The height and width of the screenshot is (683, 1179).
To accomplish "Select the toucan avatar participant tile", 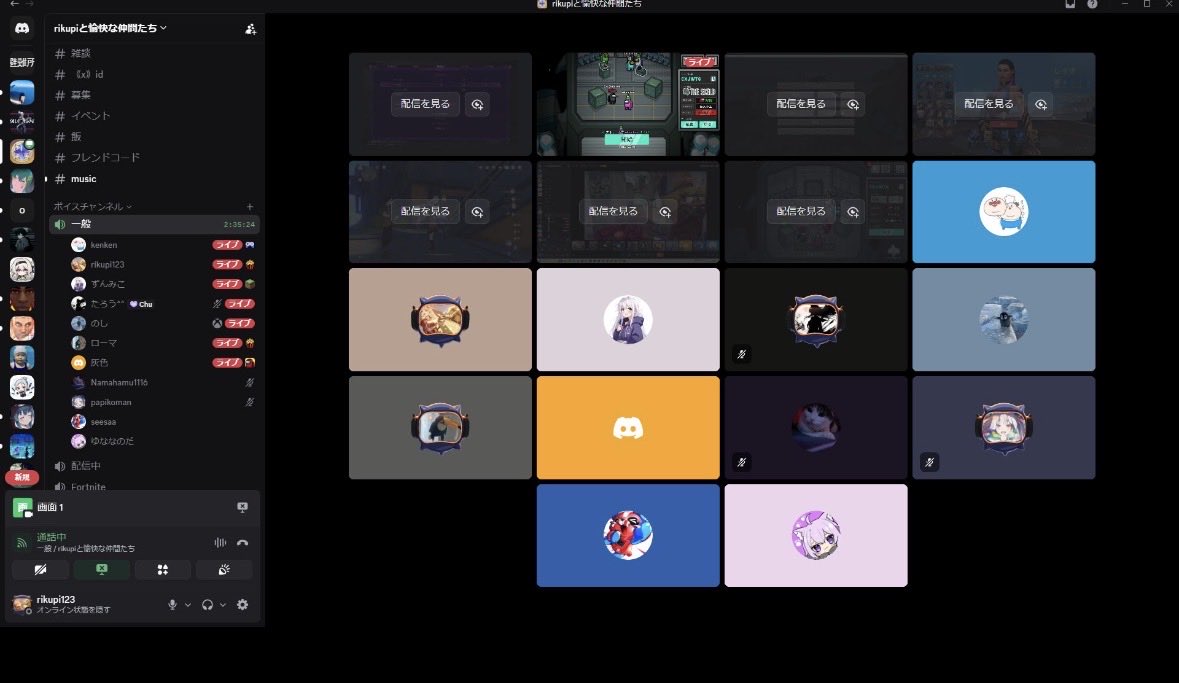I will (440, 428).
